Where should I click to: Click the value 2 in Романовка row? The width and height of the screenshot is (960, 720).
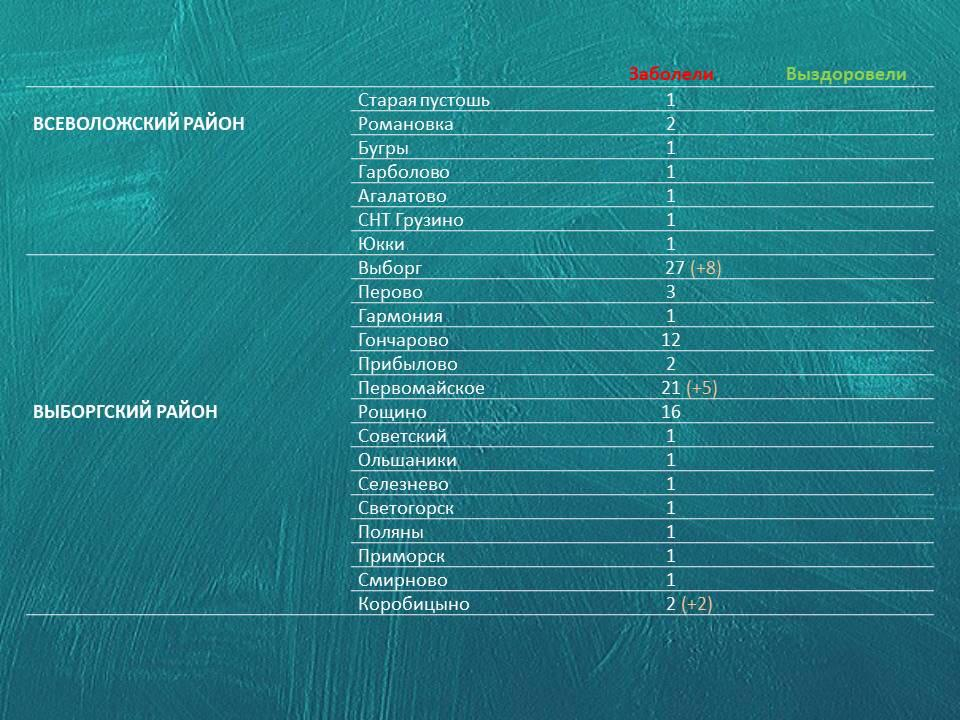pyautogui.click(x=670, y=124)
